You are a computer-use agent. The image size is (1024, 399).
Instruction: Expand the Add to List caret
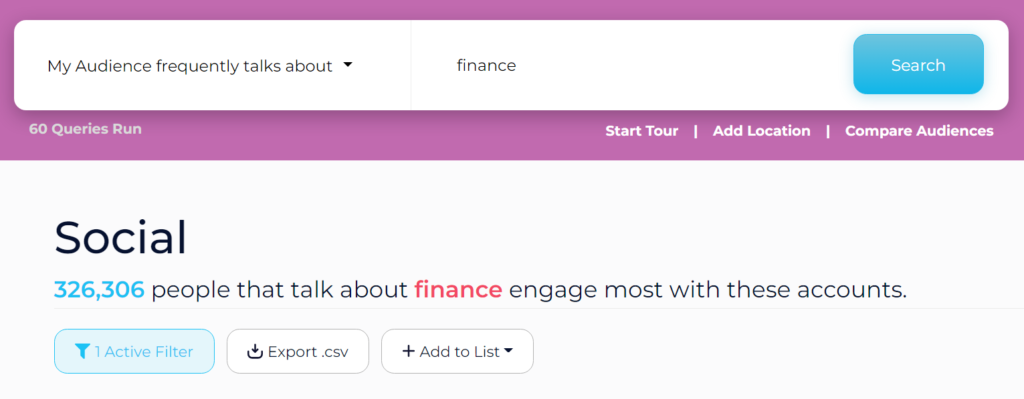509,351
